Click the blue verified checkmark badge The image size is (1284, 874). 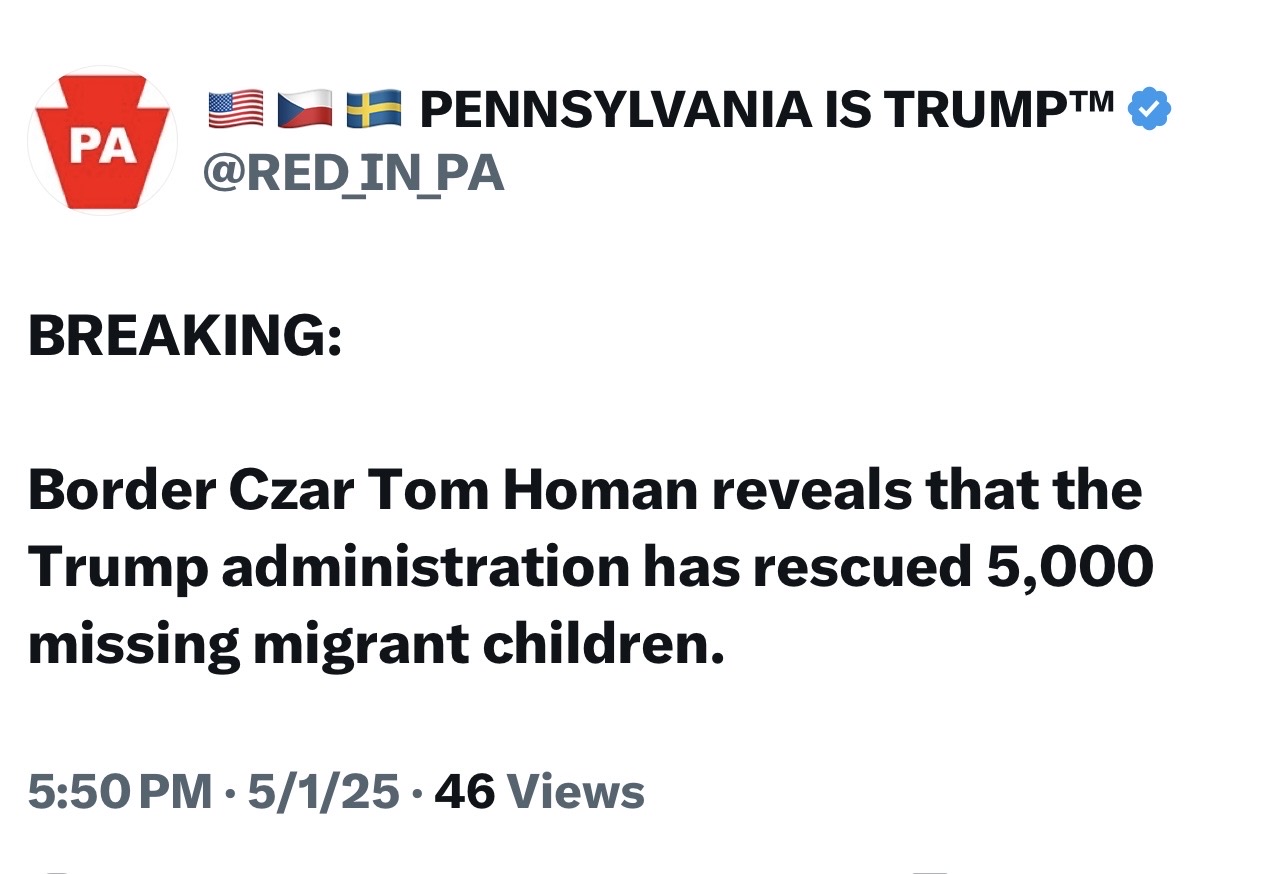[x=1149, y=110]
